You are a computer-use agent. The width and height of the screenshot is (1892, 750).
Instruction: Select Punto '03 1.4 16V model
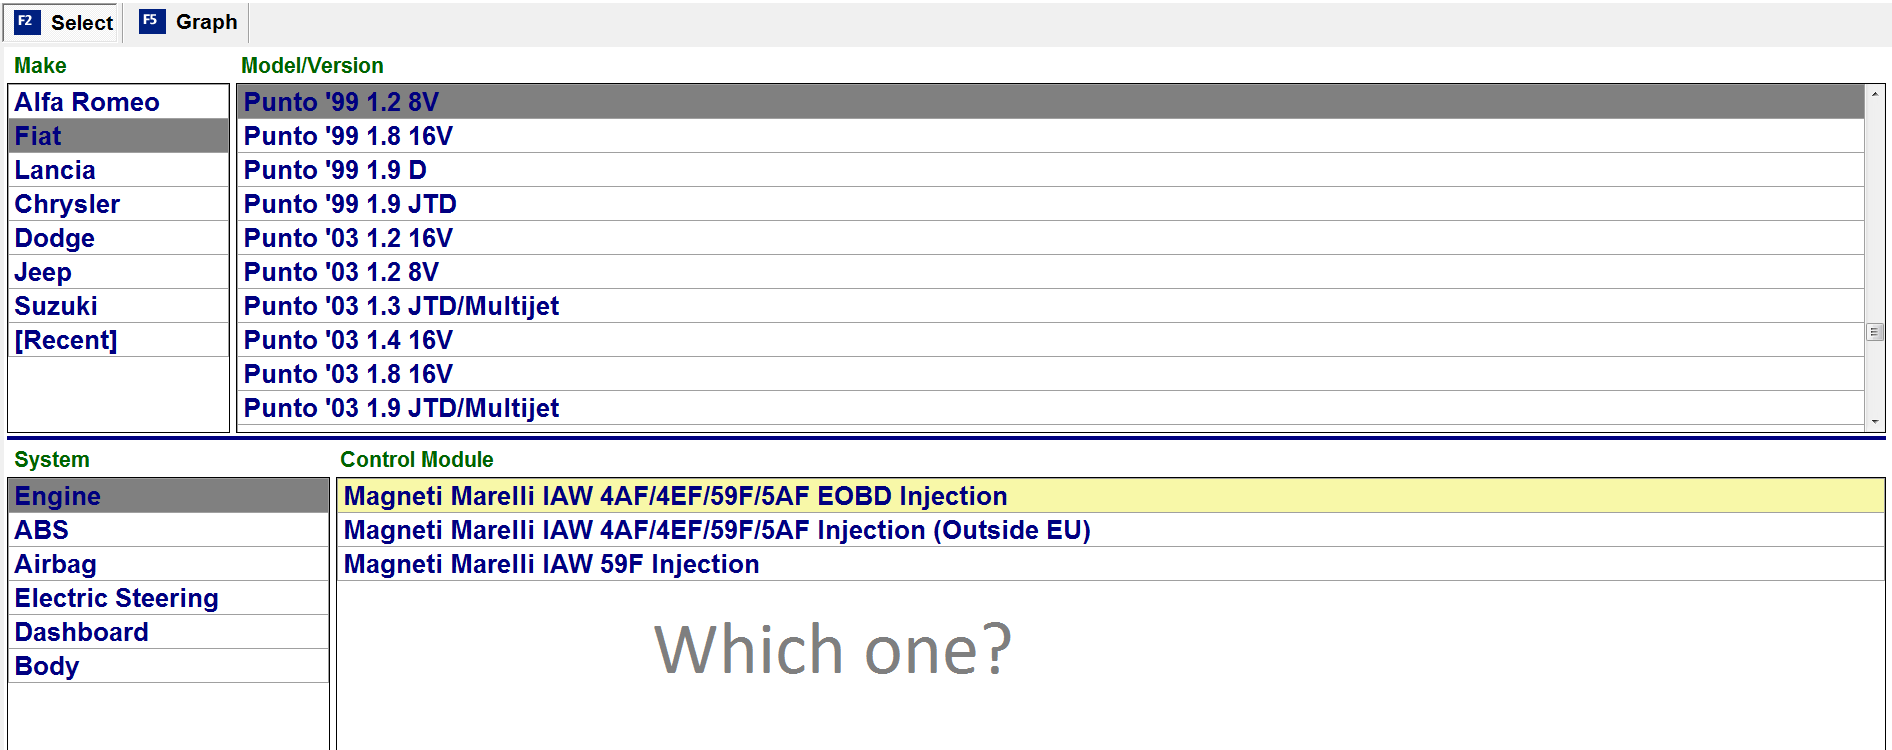point(348,340)
